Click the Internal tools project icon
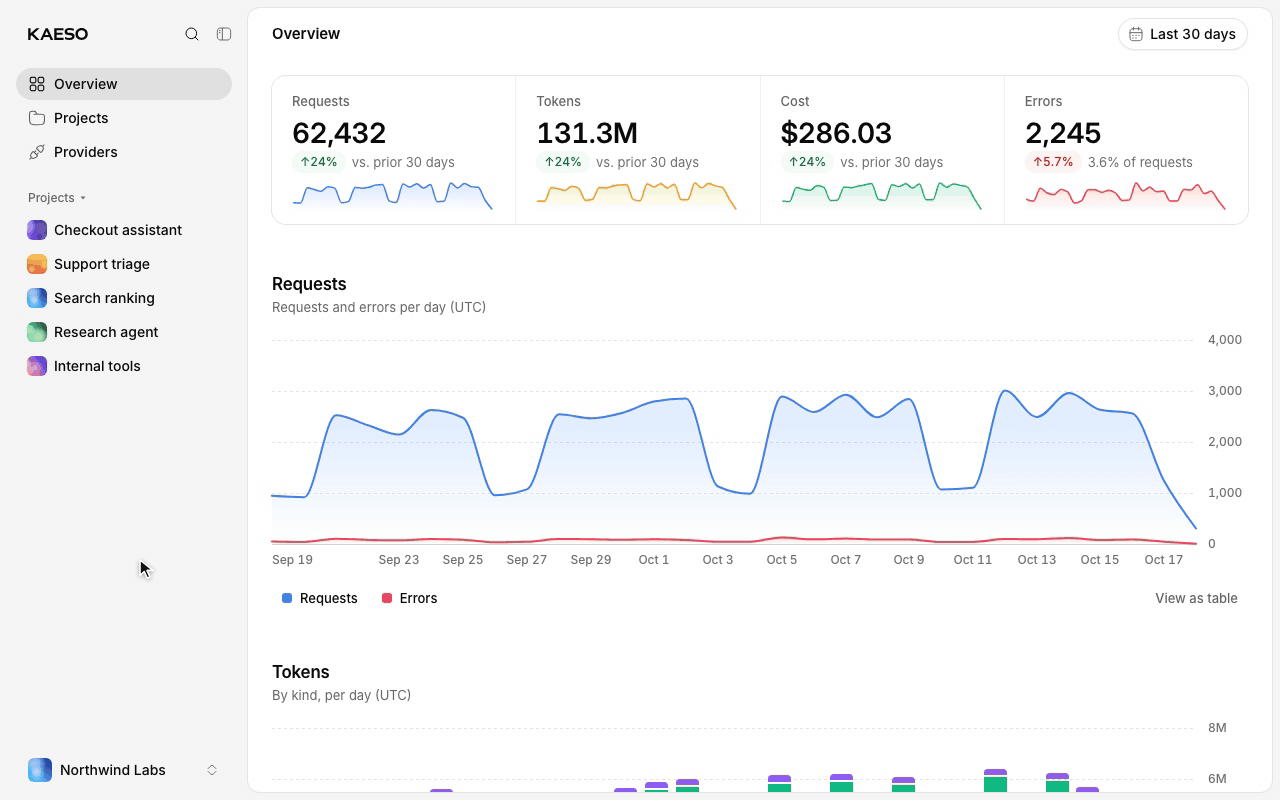1280x800 pixels. point(37,366)
